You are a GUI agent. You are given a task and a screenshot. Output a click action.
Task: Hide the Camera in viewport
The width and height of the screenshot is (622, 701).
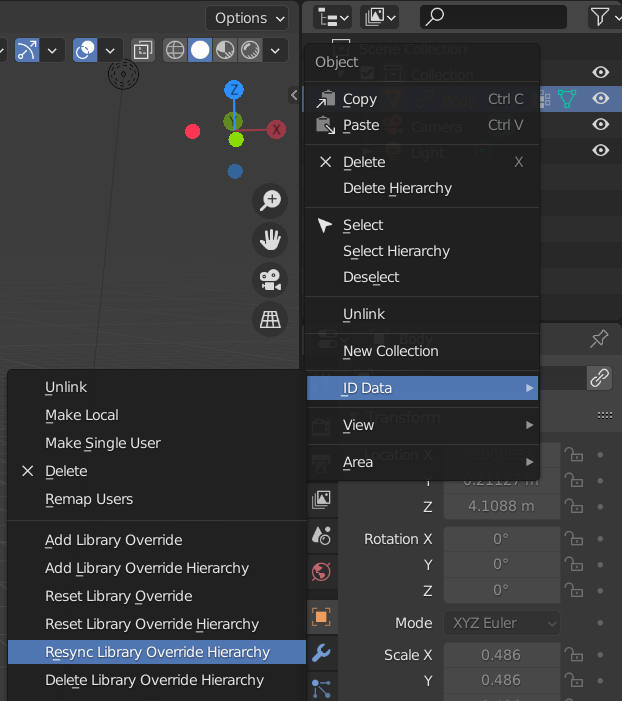(x=601, y=124)
